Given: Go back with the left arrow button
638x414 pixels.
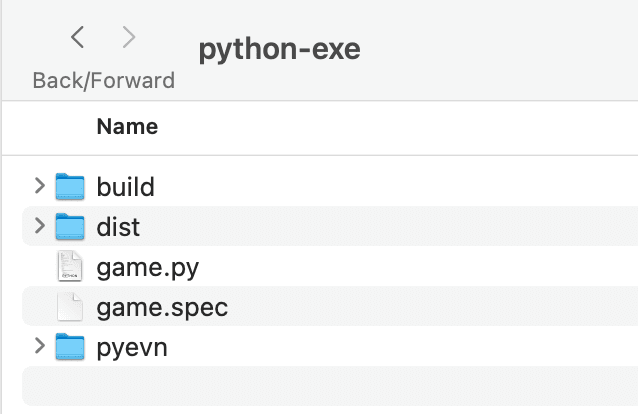Looking at the screenshot, I should tap(77, 37).
